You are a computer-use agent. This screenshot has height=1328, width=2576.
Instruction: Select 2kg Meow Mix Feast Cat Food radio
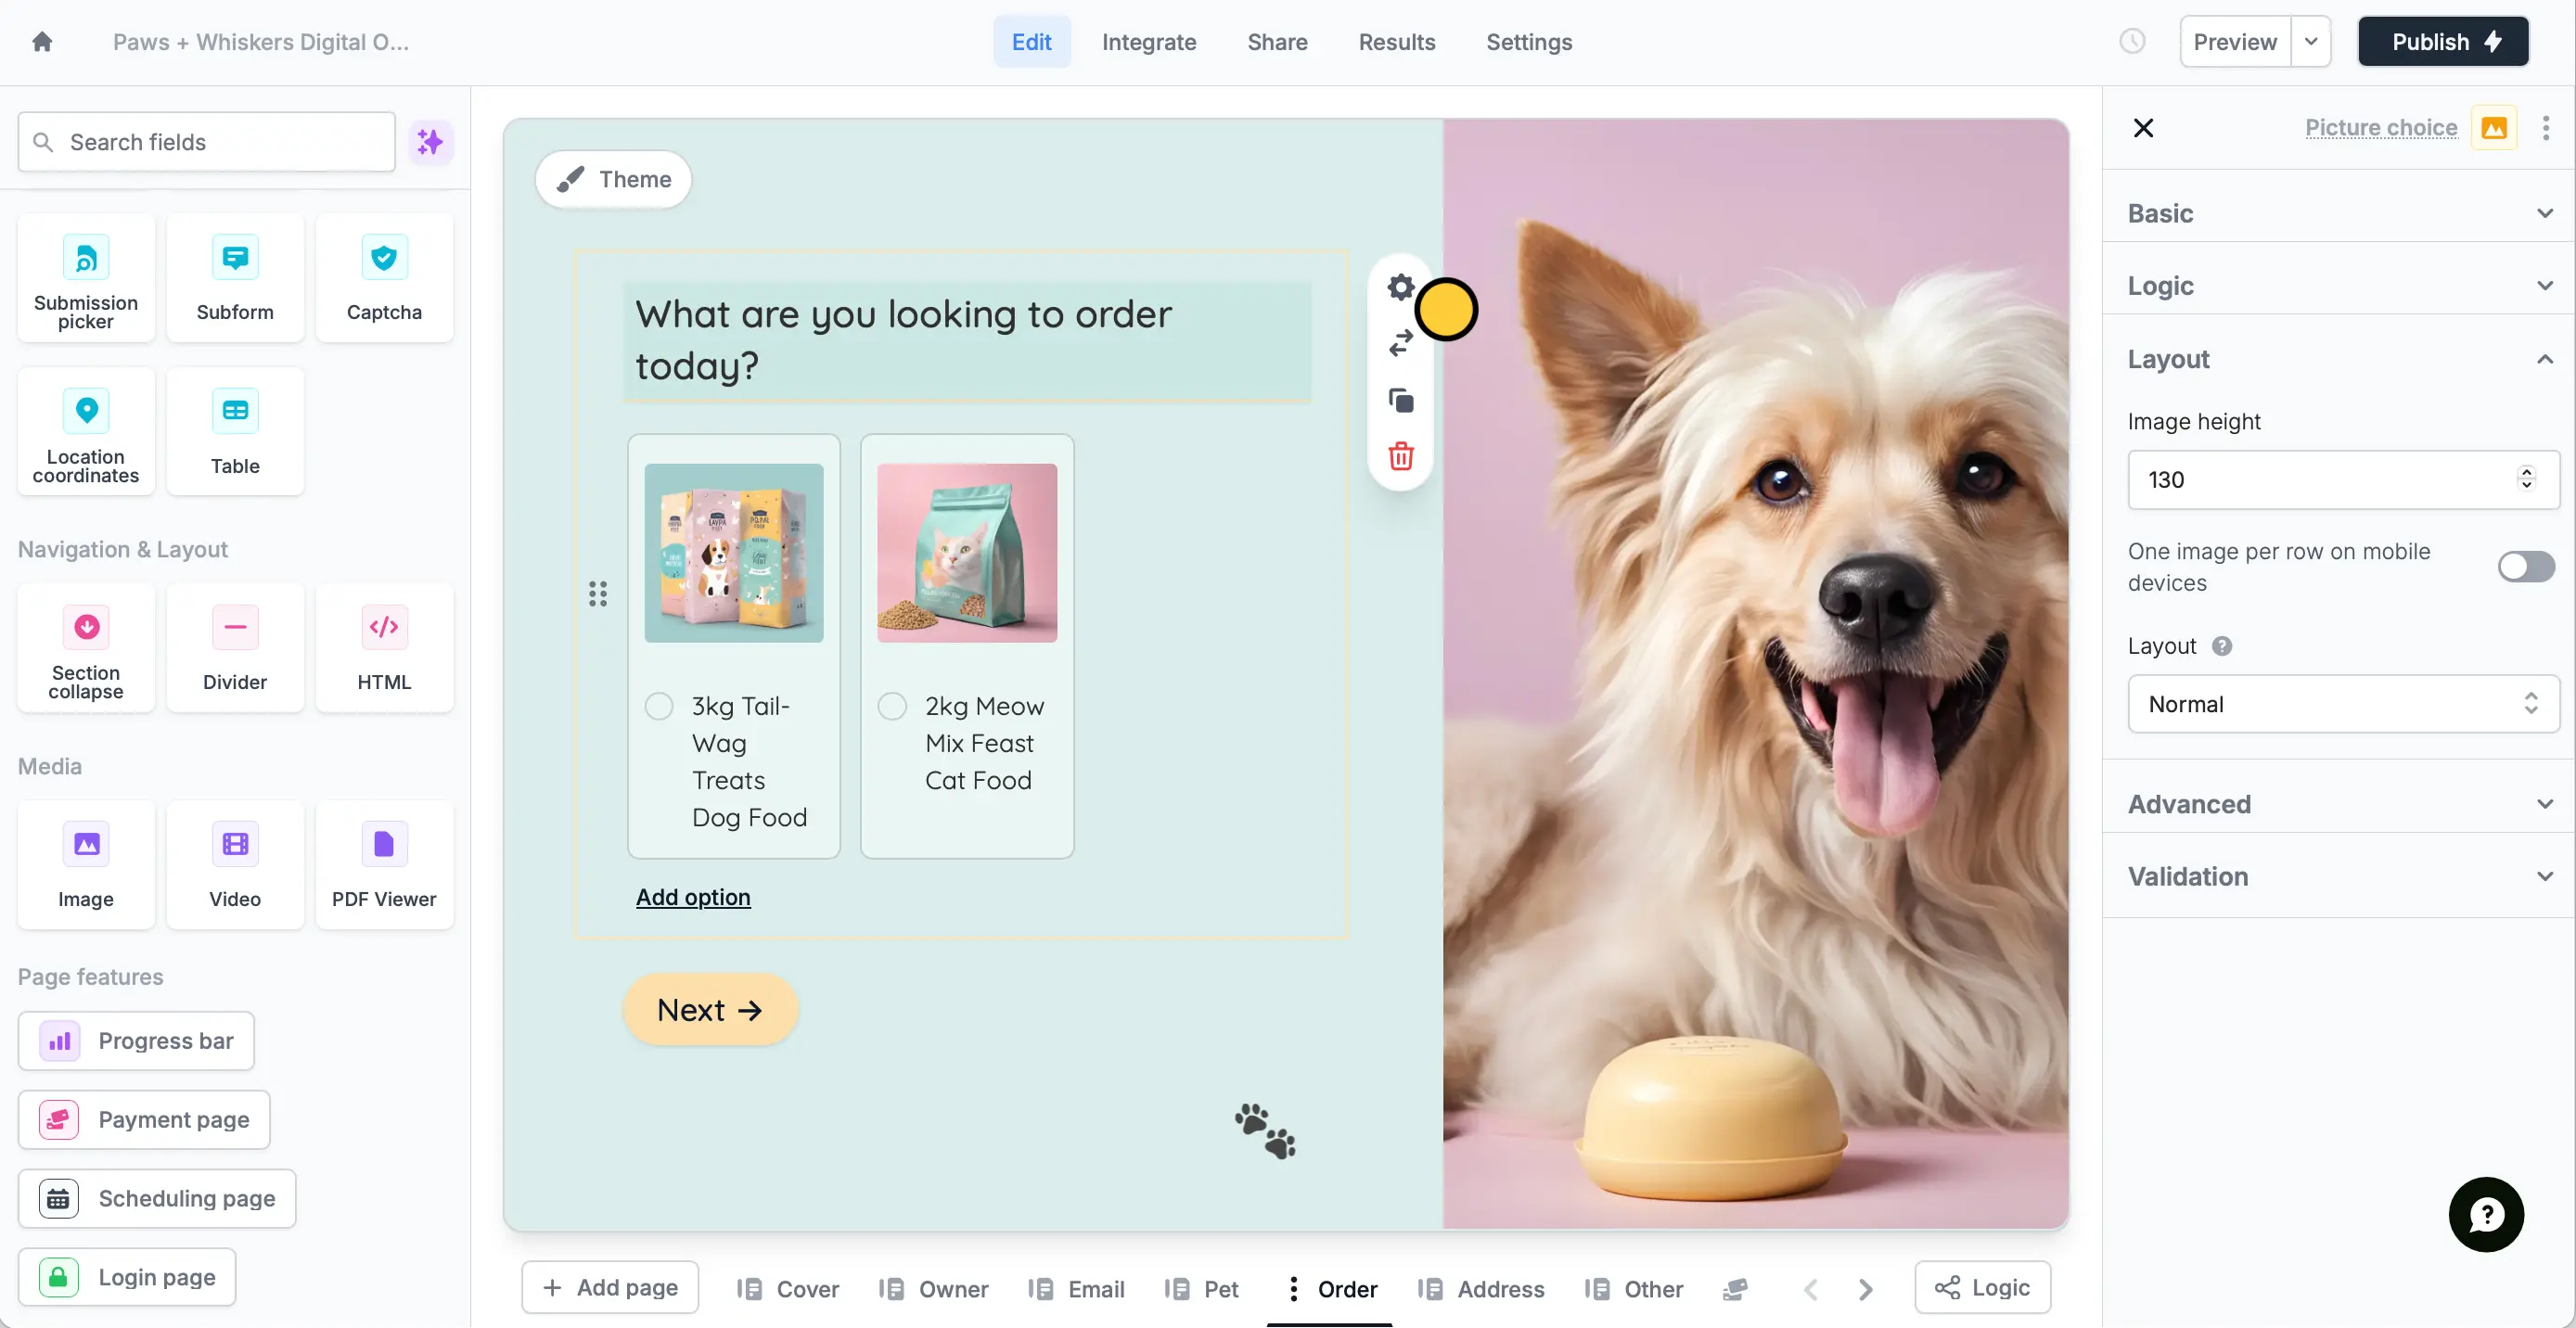coord(892,706)
